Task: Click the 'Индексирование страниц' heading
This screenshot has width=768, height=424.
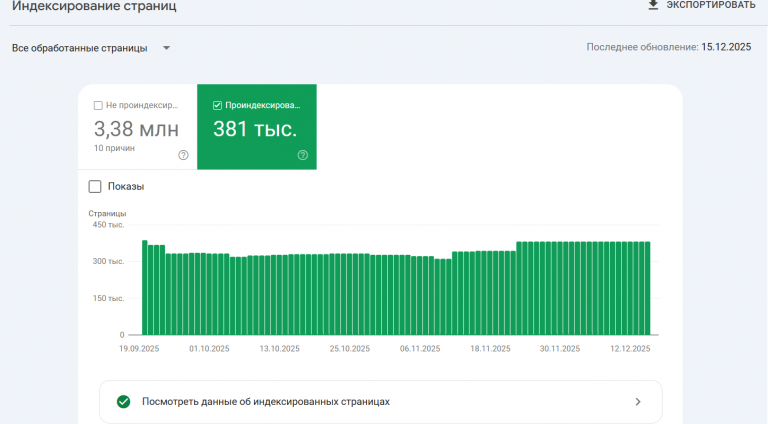Action: pos(94,6)
